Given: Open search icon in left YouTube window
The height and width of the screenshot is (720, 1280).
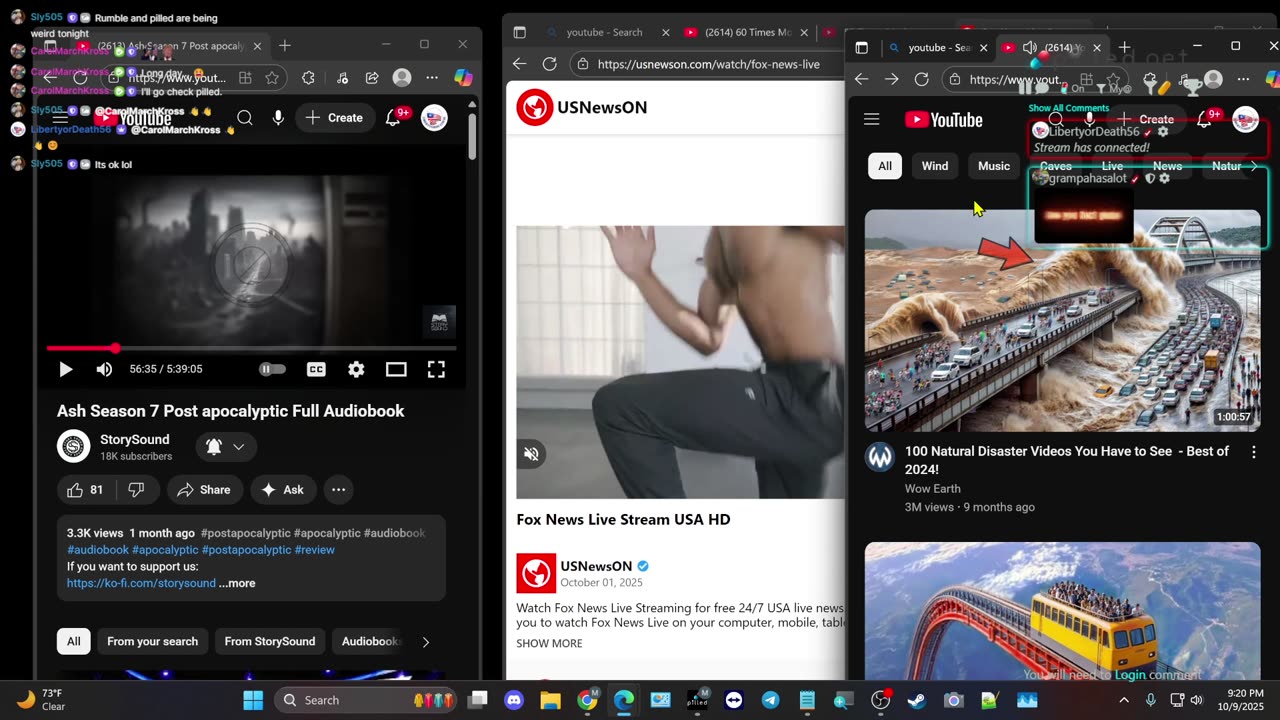Looking at the screenshot, I should click(245, 118).
